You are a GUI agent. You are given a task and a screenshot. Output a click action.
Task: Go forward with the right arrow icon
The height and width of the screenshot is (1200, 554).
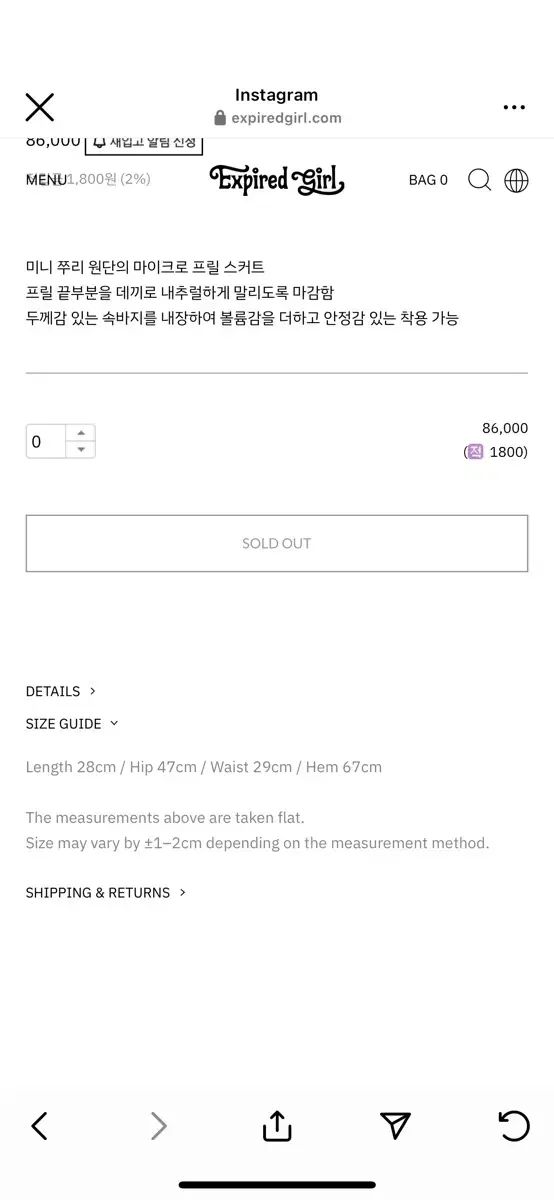tap(158, 1126)
